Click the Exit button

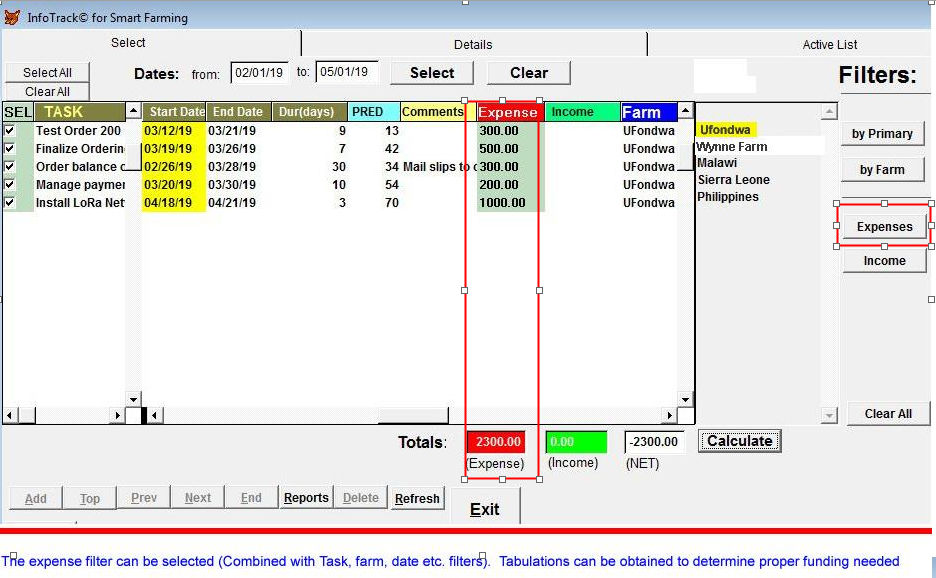[x=485, y=509]
